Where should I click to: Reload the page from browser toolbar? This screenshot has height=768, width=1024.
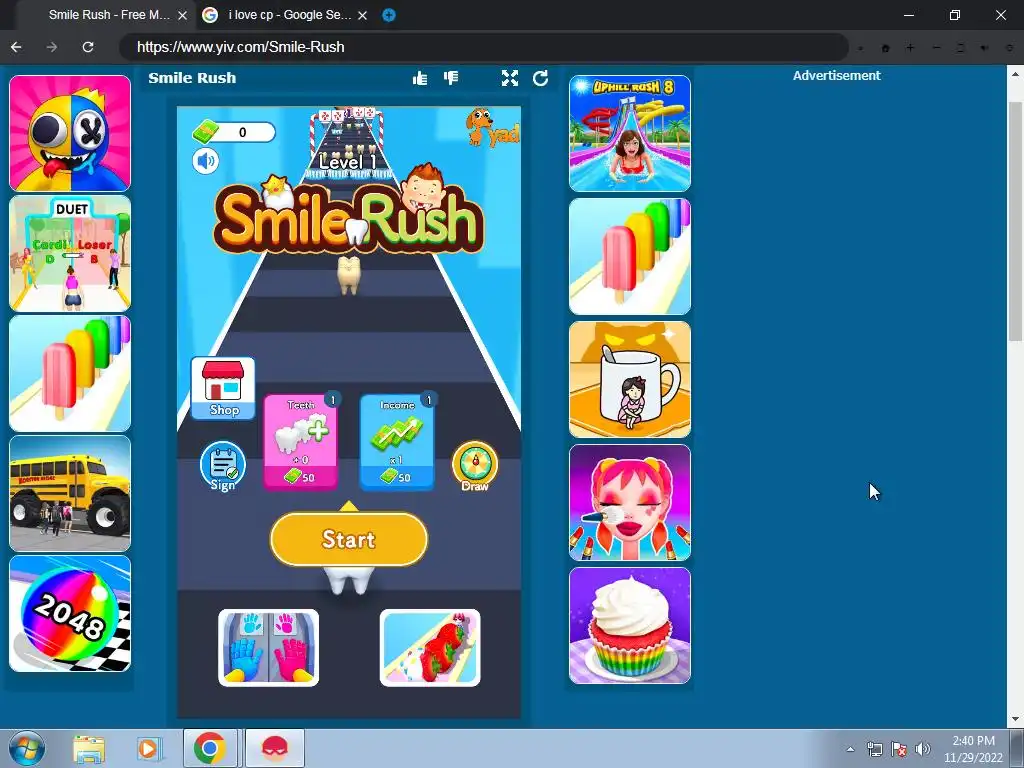tap(88, 47)
